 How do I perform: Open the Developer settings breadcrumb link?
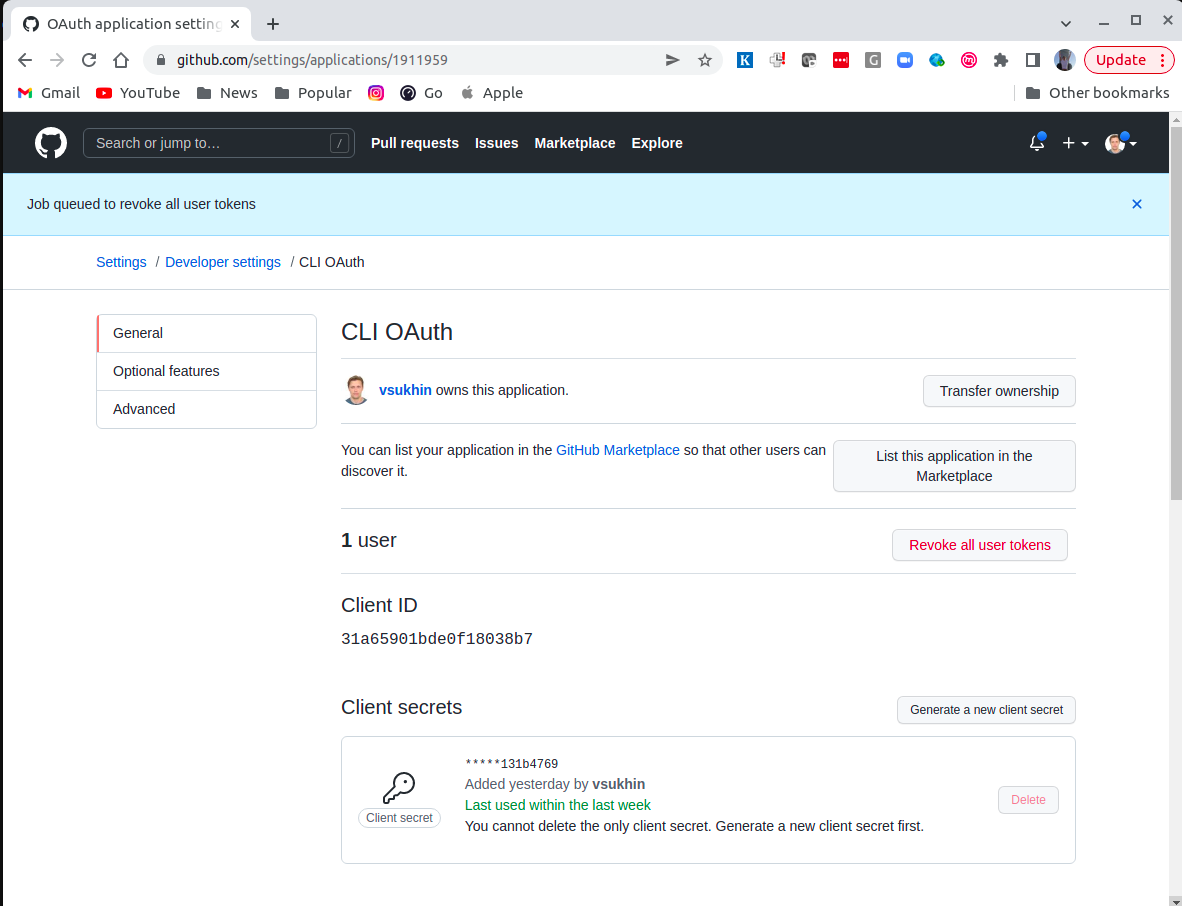pyautogui.click(x=223, y=262)
